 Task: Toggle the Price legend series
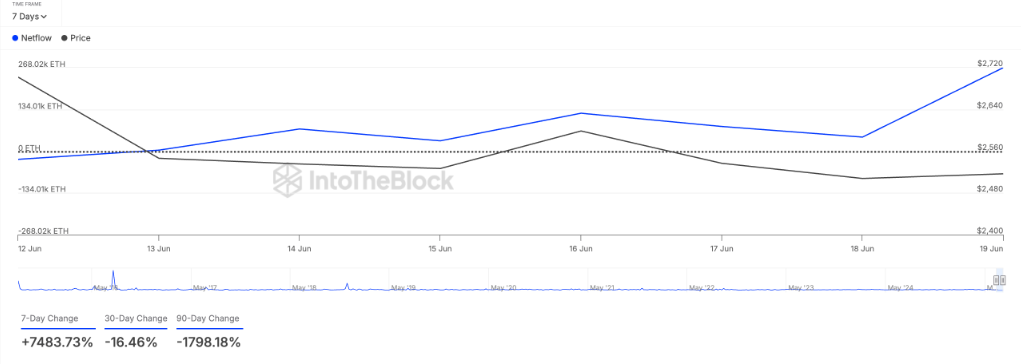click(76, 38)
